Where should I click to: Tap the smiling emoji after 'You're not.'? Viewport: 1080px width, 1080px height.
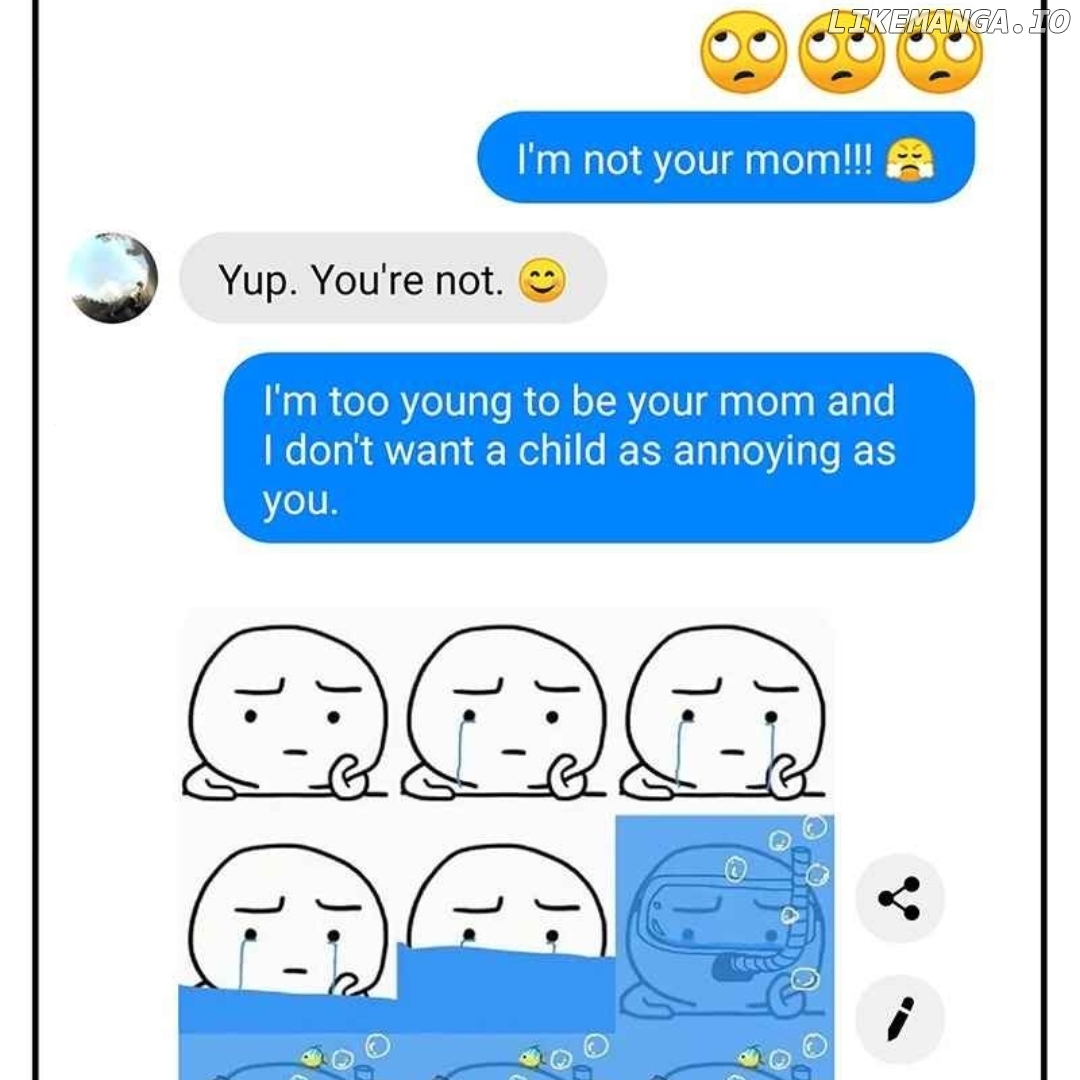click(x=542, y=280)
